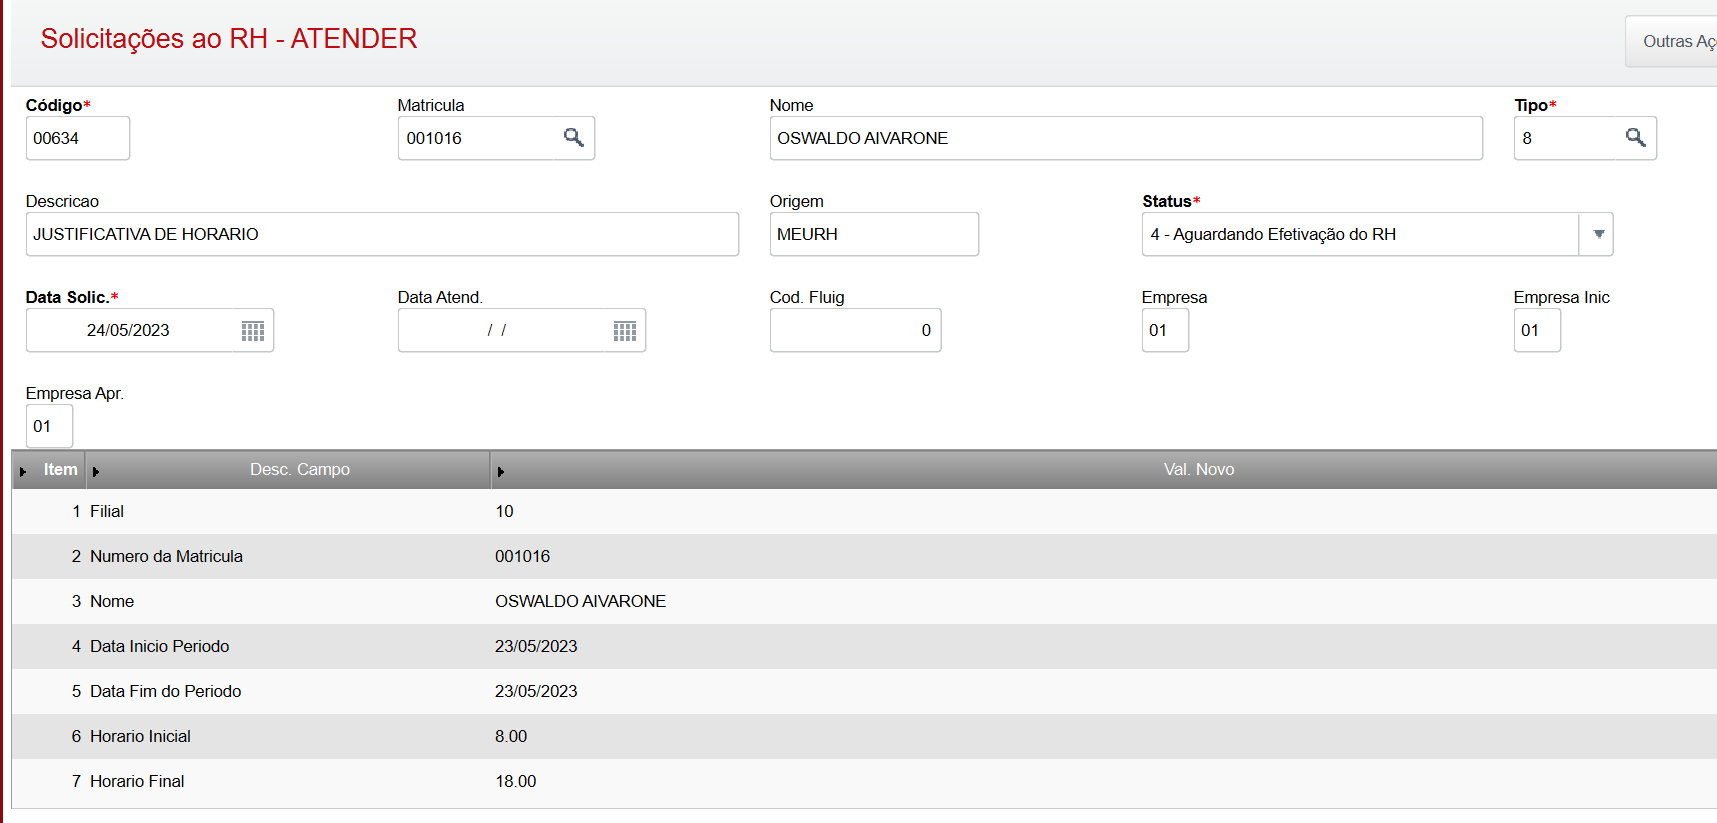
Task: Click the Desc. Campo column header
Action: [300, 470]
